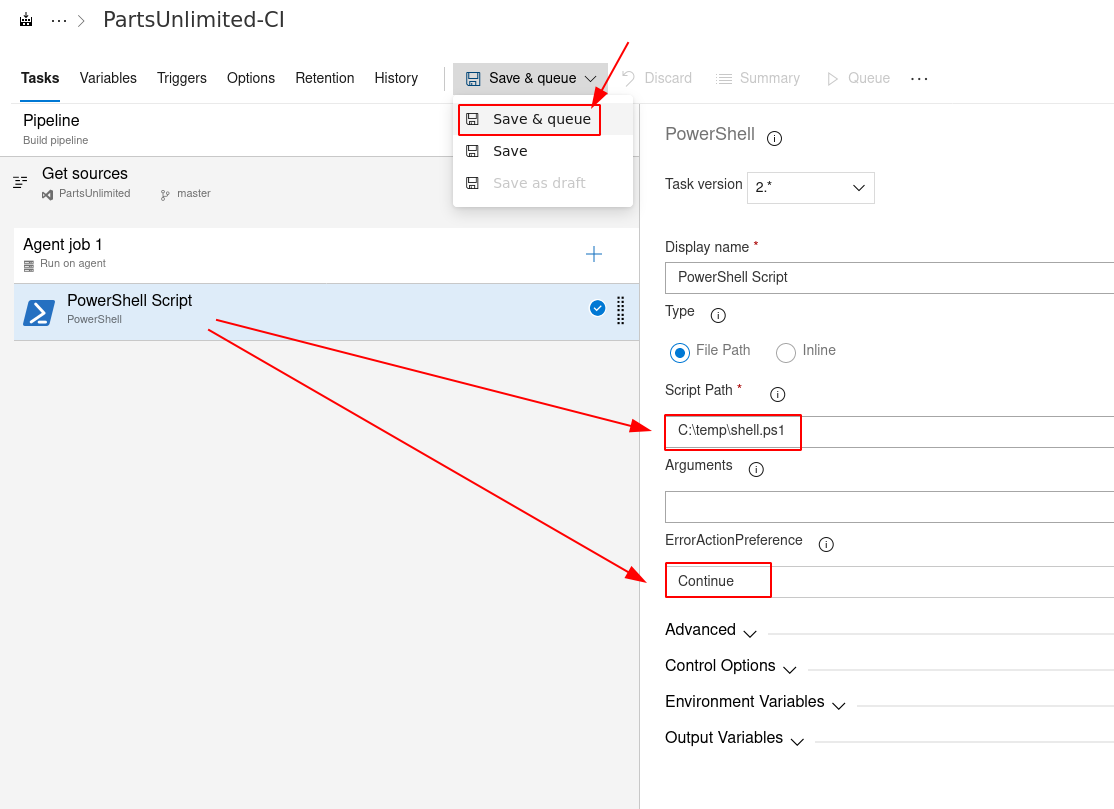Toggle the PowerShell Script task checkmark

pos(597,308)
